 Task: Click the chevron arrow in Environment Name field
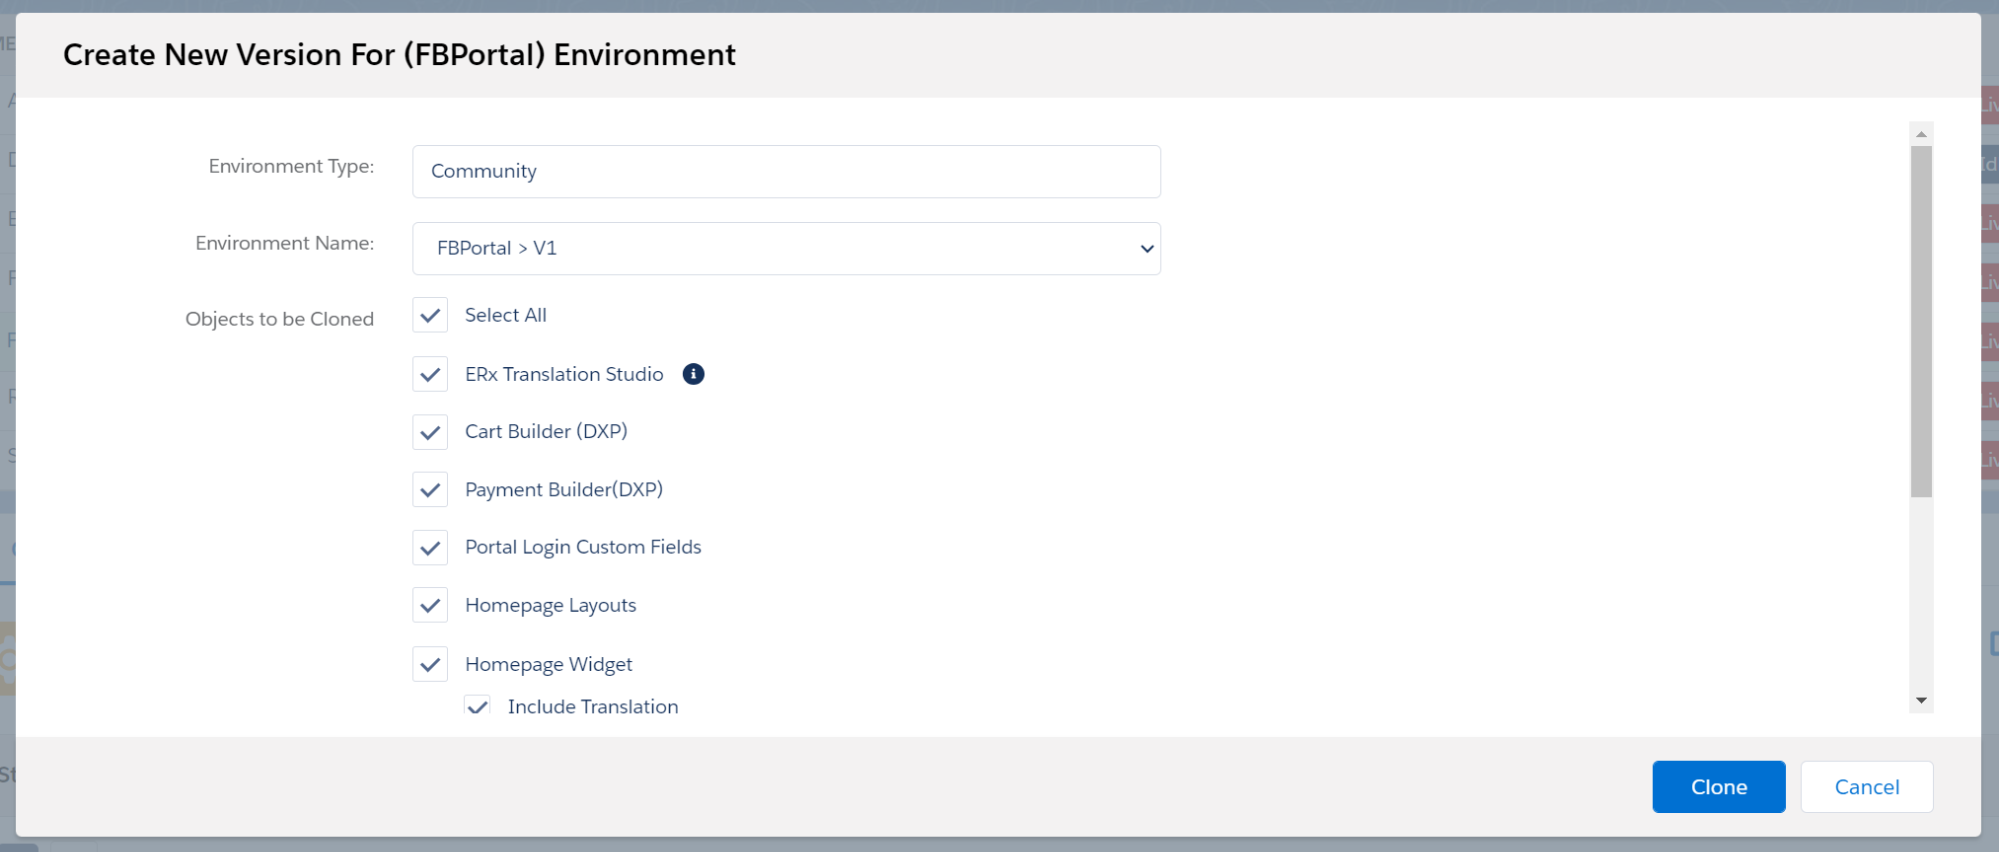(x=1146, y=249)
